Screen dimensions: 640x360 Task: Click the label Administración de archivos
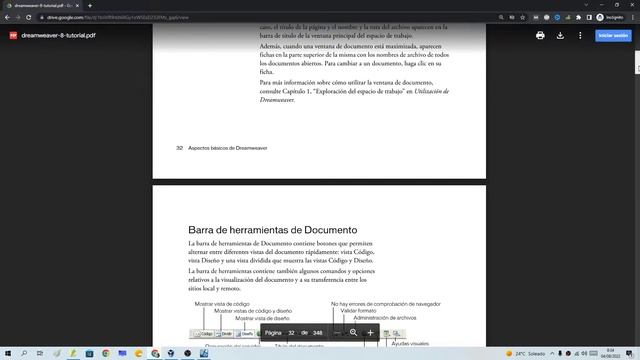click(384, 318)
